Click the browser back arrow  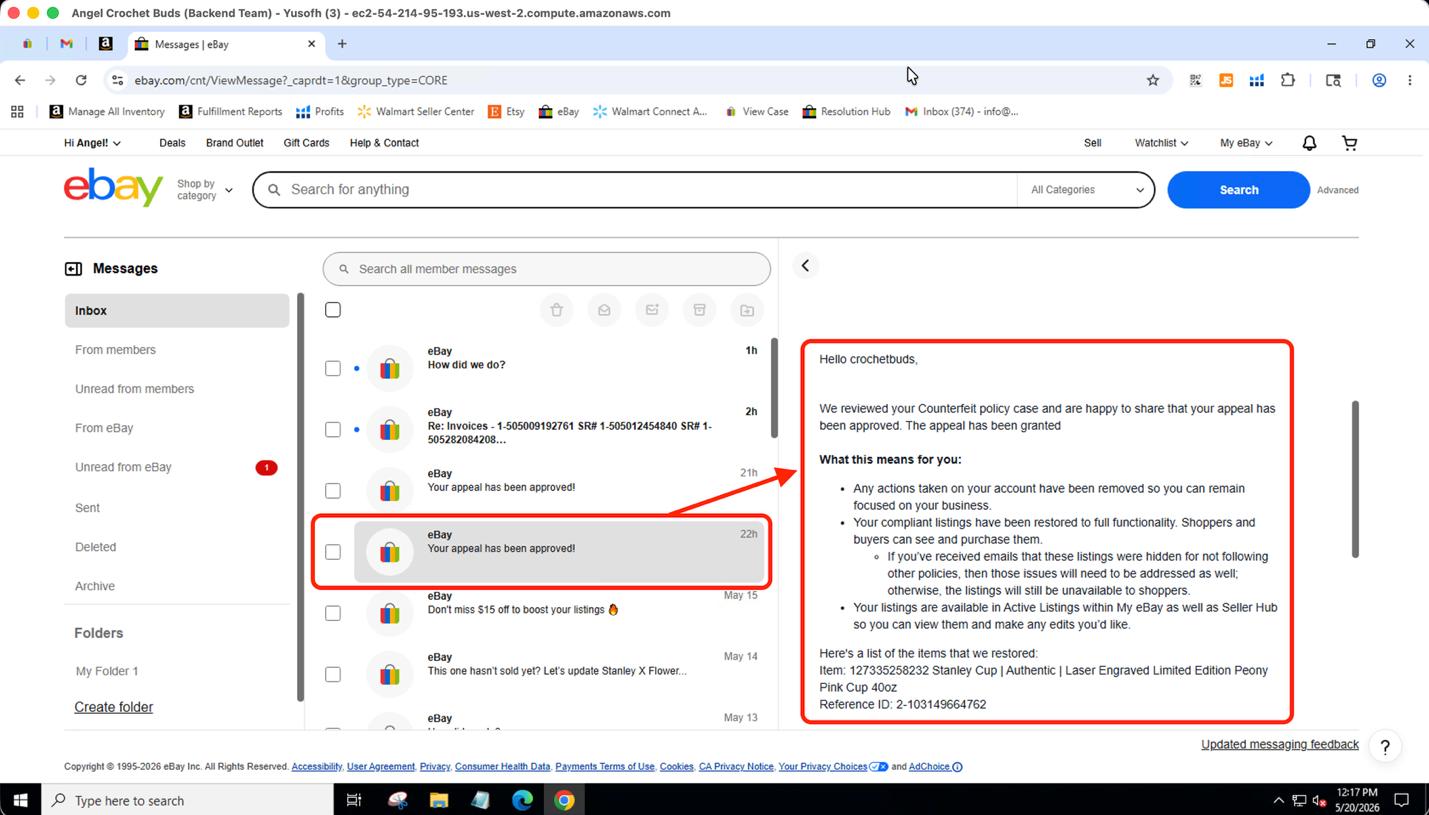click(20, 80)
